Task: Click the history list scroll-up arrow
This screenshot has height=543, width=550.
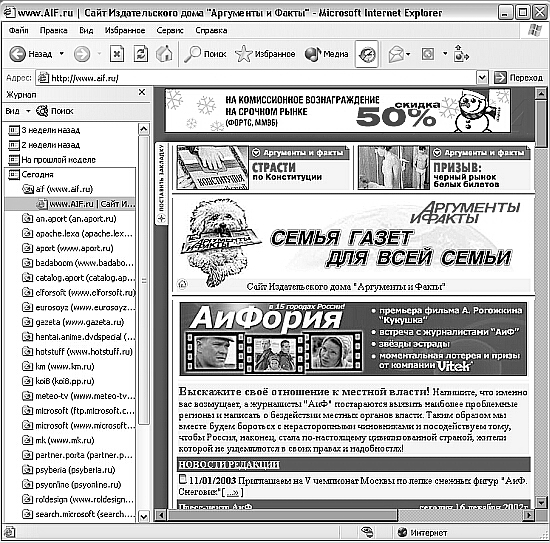Action: click(144, 129)
